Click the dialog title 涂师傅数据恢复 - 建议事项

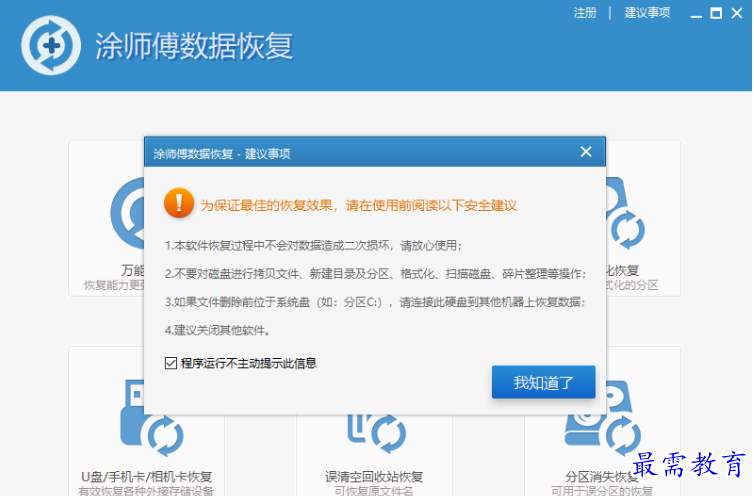[222, 154]
